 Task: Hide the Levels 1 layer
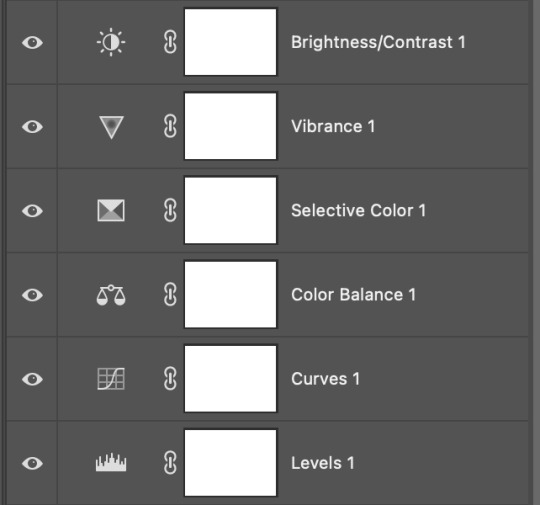point(32,463)
